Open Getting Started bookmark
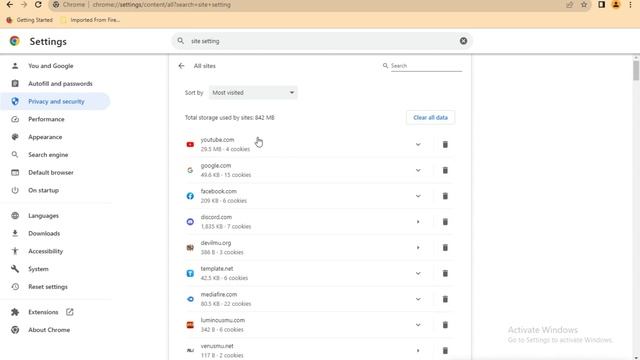 (x=29, y=20)
